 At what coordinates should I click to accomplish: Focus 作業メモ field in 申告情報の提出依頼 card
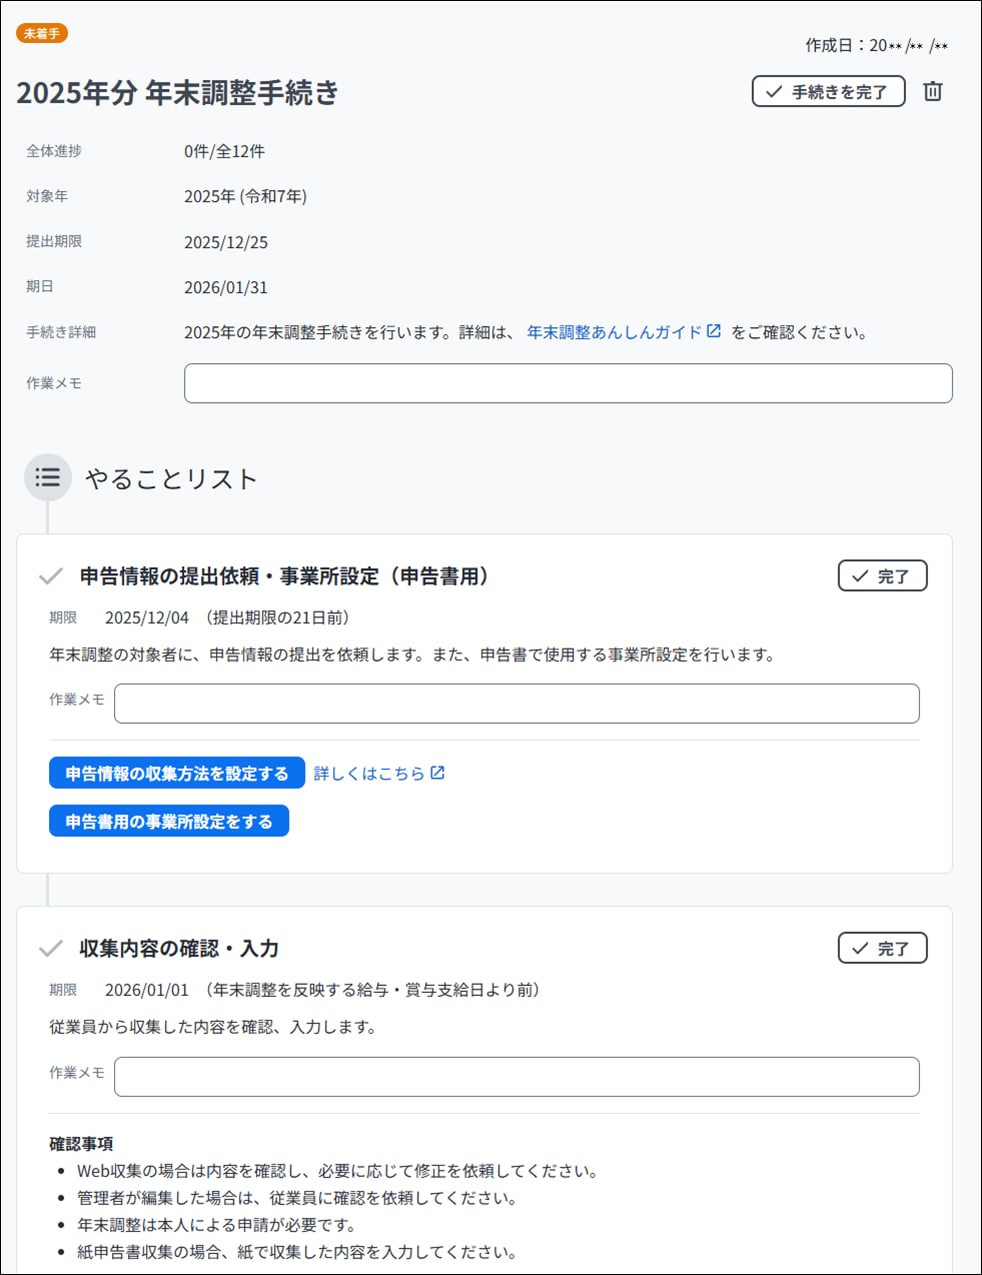click(516, 703)
